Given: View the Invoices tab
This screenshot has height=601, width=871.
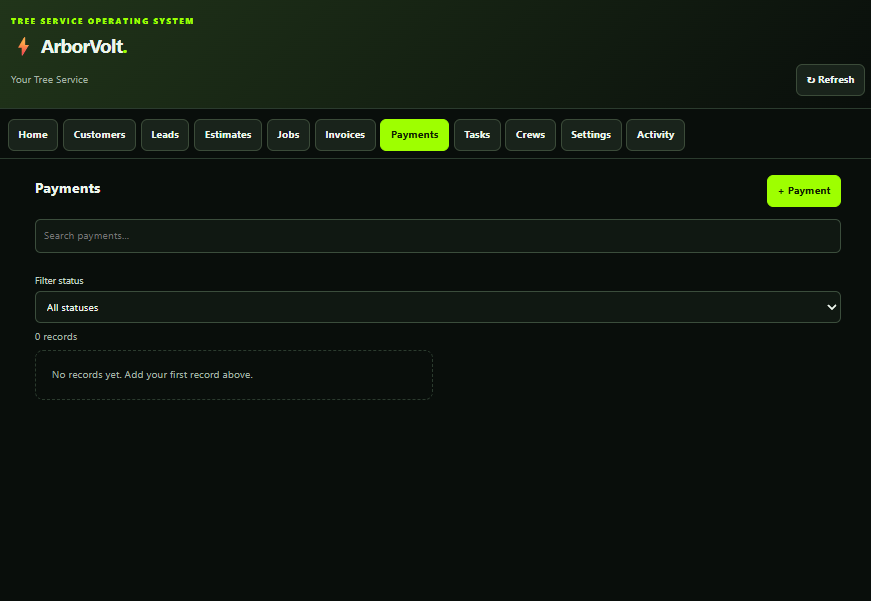Looking at the screenshot, I should pos(345,135).
